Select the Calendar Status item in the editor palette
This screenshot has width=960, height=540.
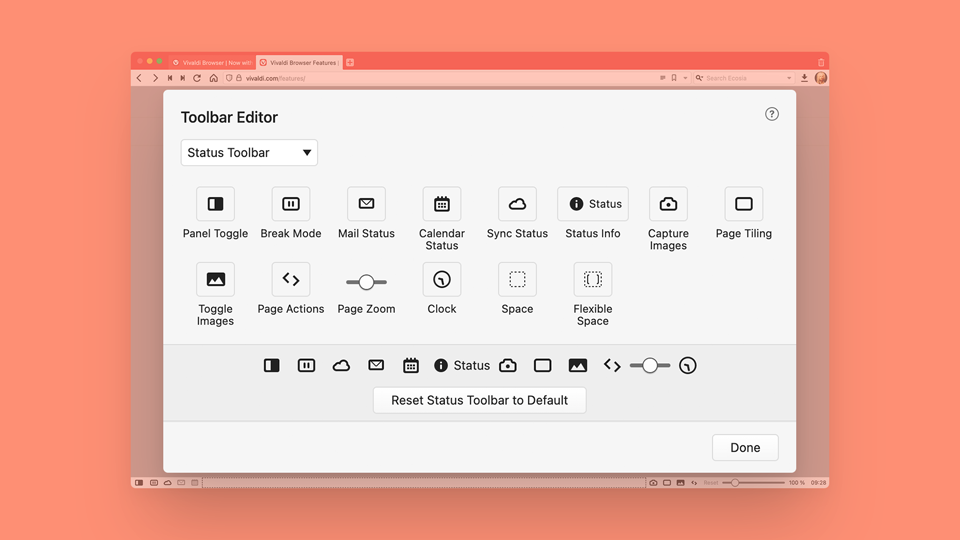pyautogui.click(x=441, y=204)
